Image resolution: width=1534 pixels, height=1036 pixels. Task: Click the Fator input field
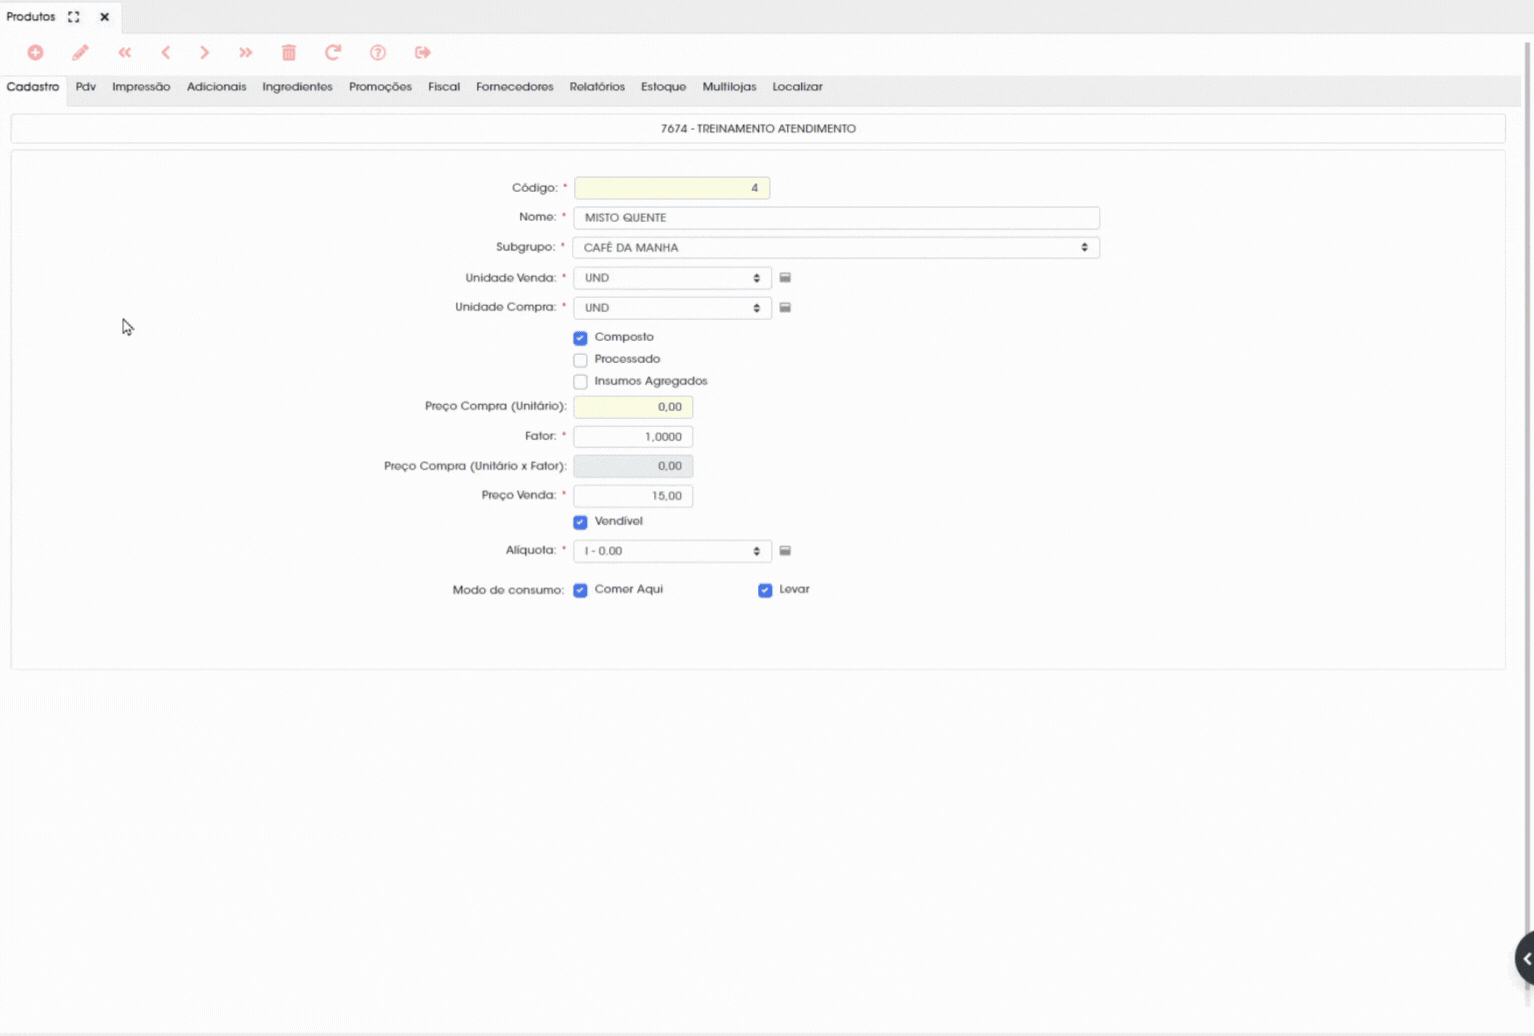coord(633,437)
